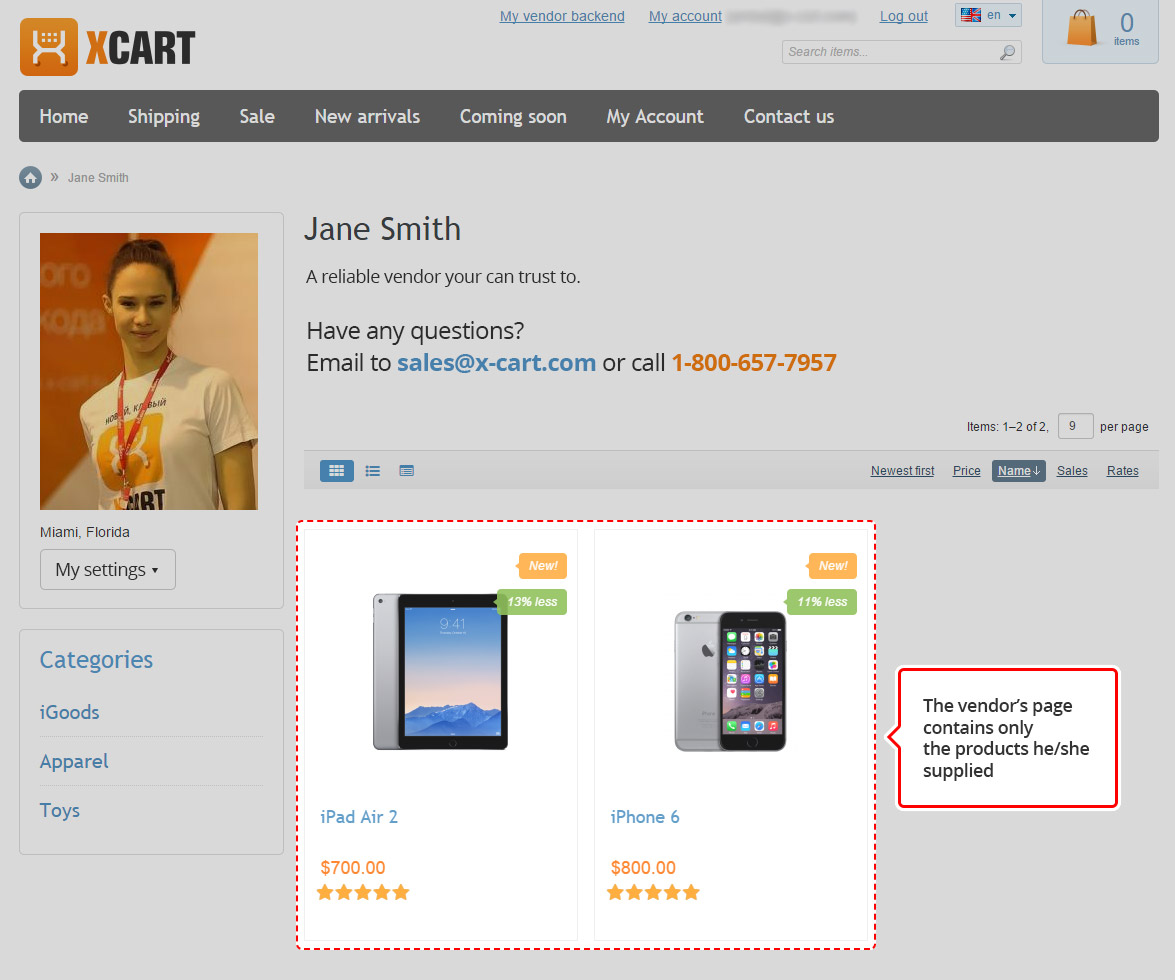Click the Jane Smith page heading
The height and width of the screenshot is (980, 1175).
[x=382, y=229]
